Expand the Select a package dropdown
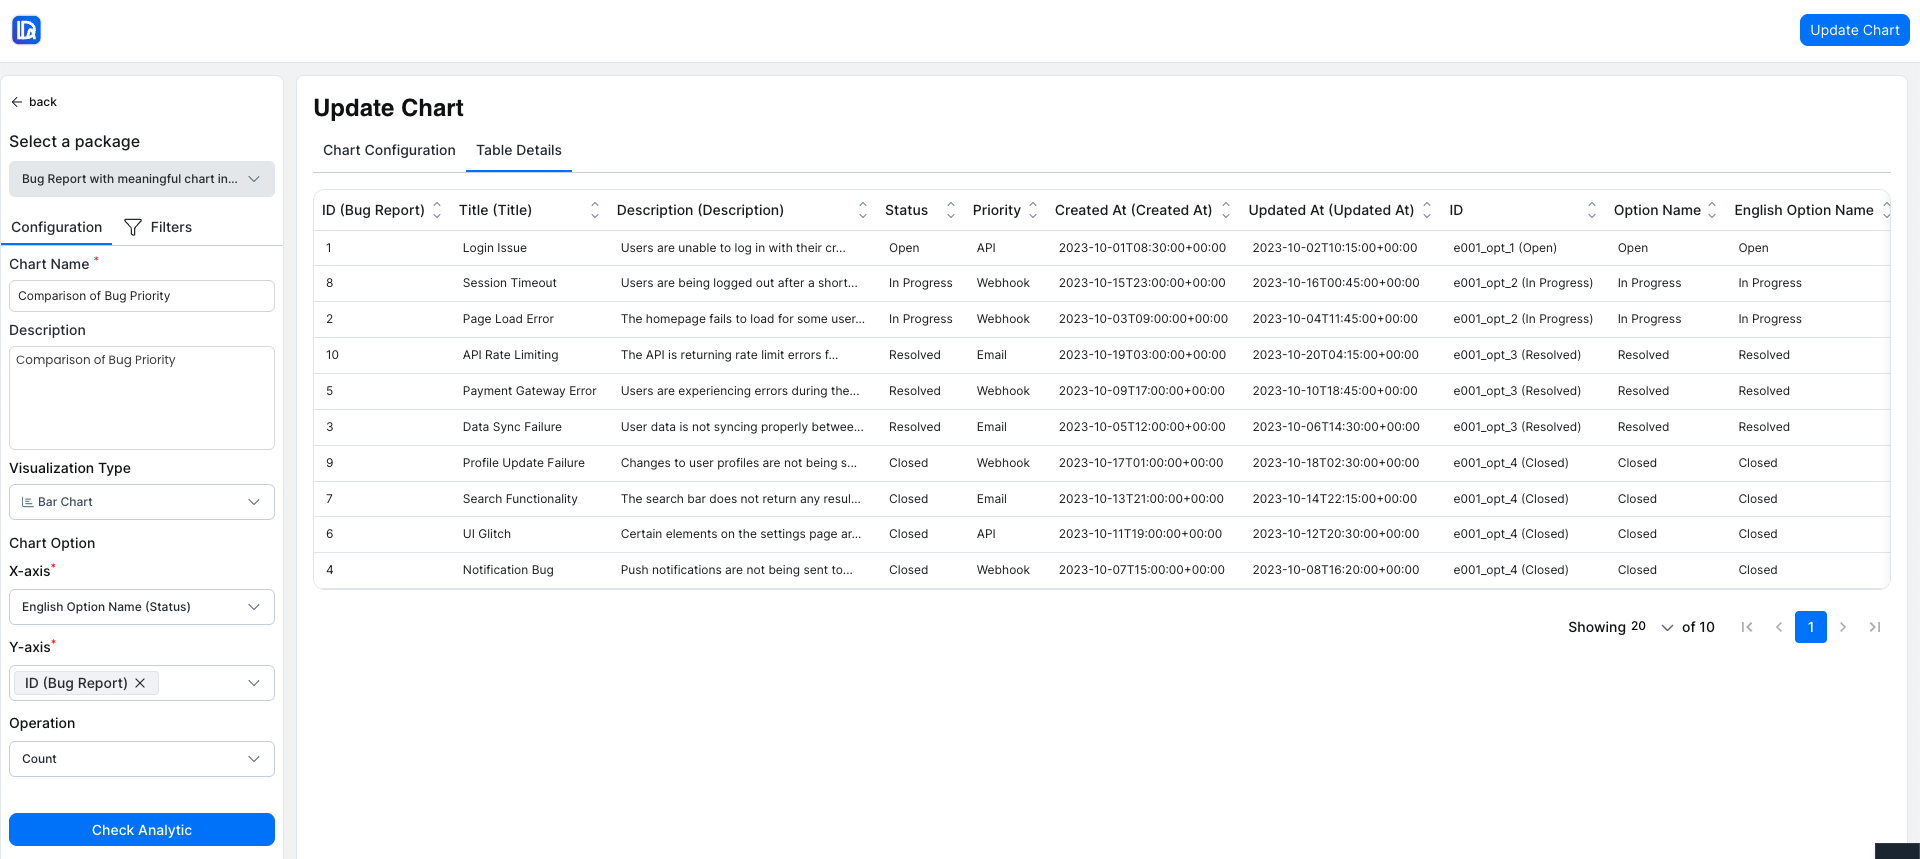 pyautogui.click(x=142, y=179)
